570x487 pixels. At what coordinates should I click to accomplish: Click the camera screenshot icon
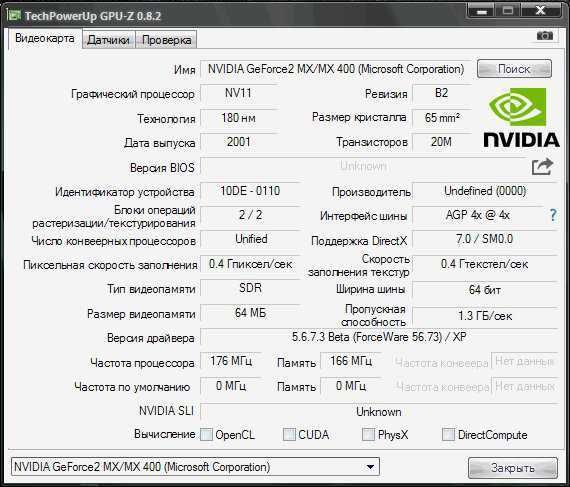point(545,36)
